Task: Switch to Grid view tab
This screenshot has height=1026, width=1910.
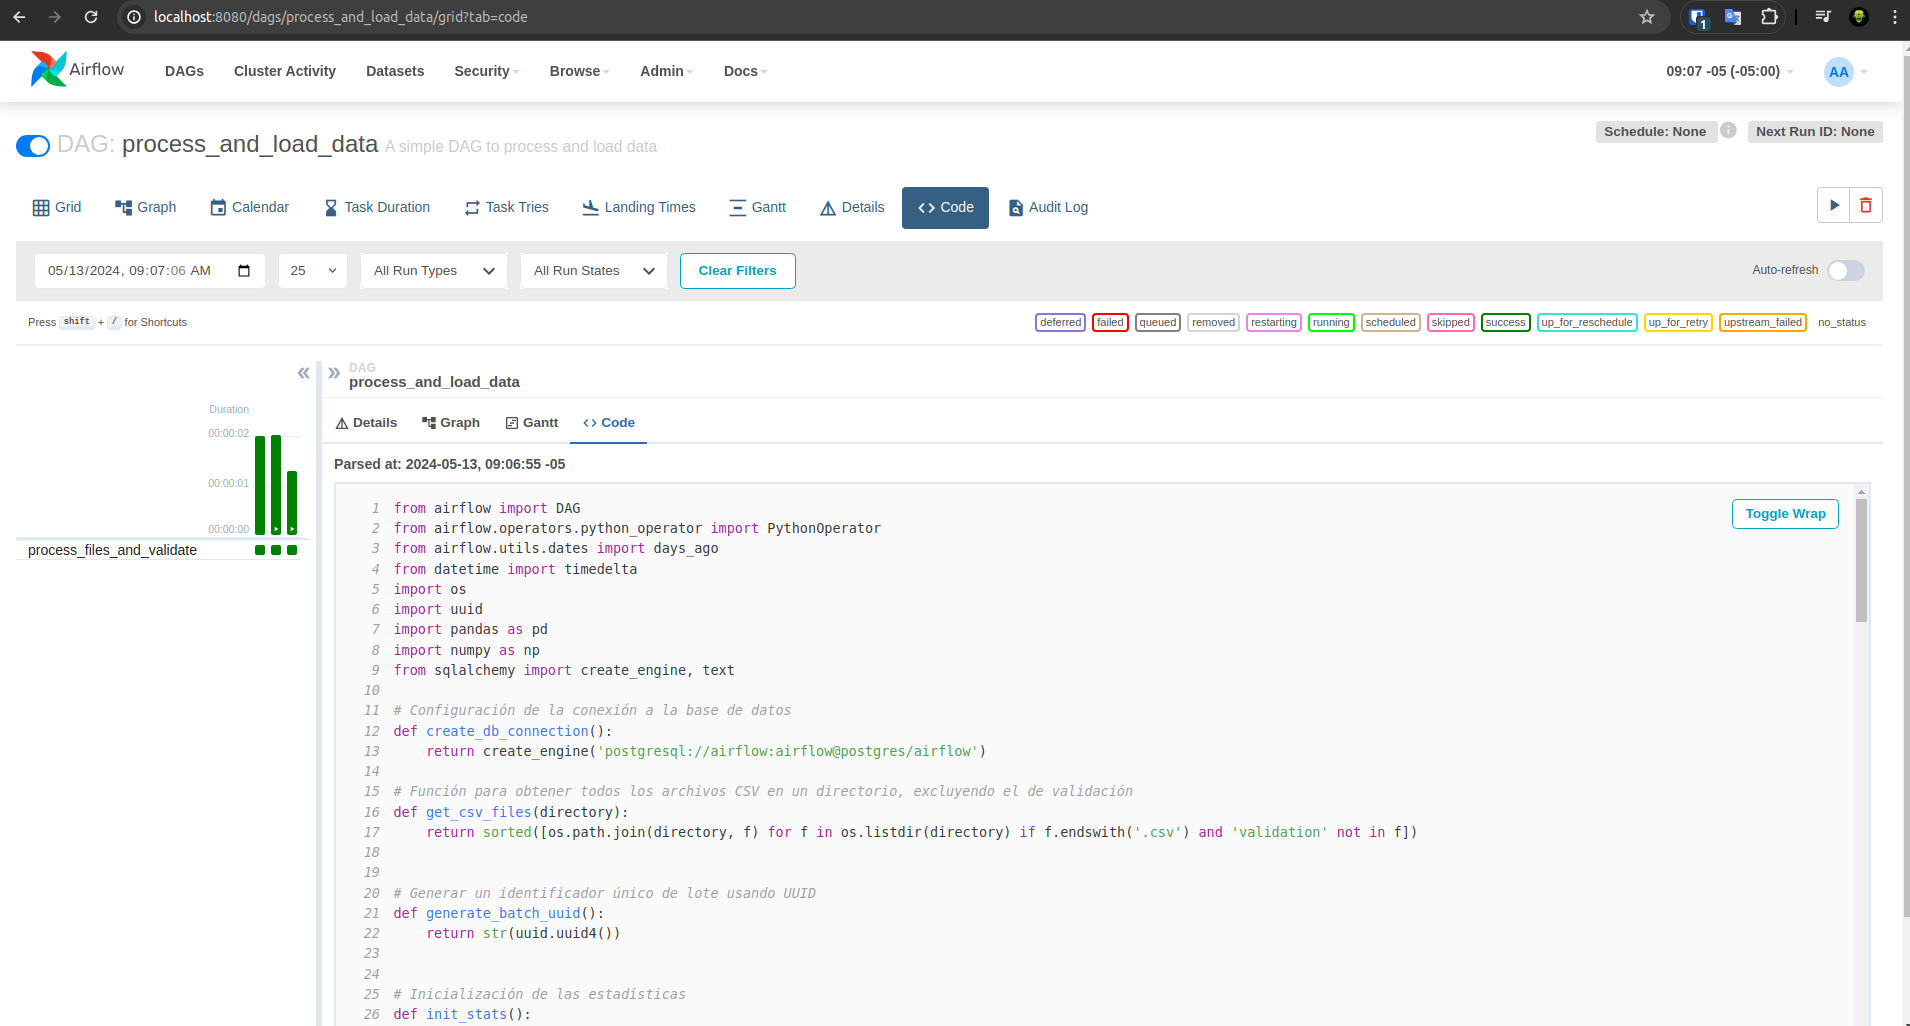Action: (57, 207)
